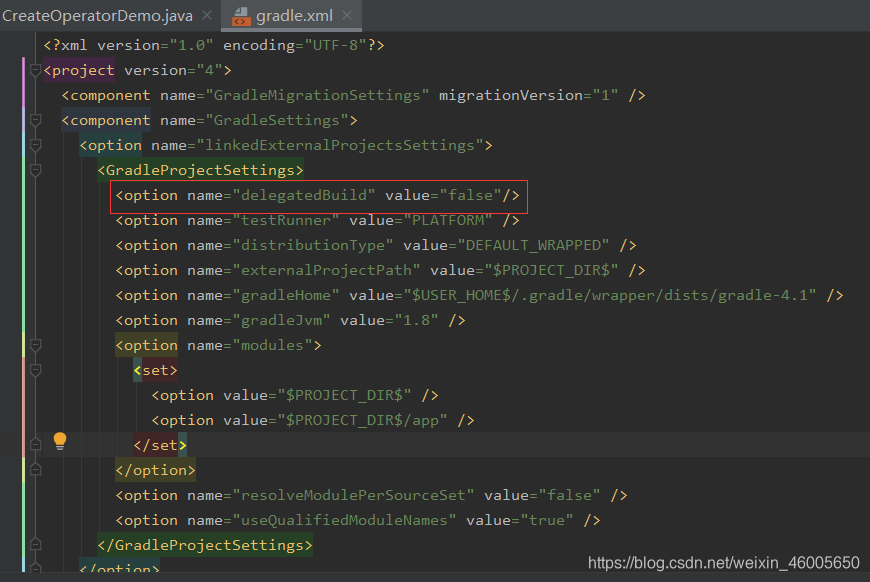This screenshot has height=582, width=870.
Task: Place cursor on the testRunner PLATFORM value
Action: click(448, 220)
